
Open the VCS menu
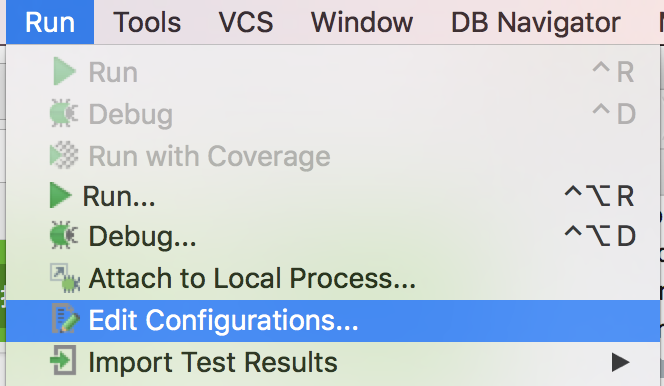[x=246, y=22]
